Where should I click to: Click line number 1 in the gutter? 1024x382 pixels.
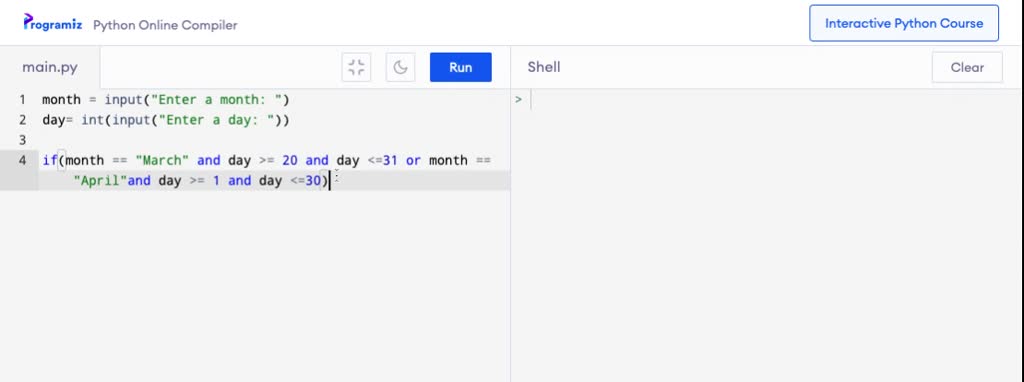tap(22, 100)
